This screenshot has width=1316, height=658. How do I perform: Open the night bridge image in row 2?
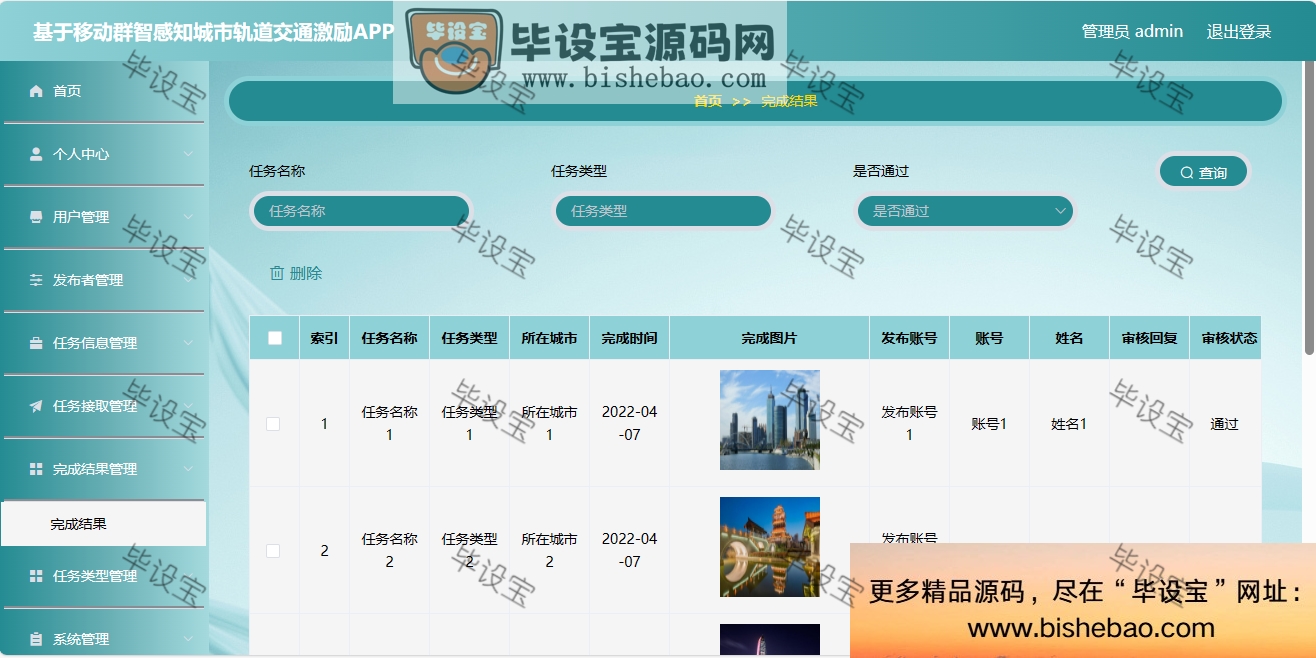click(770, 547)
